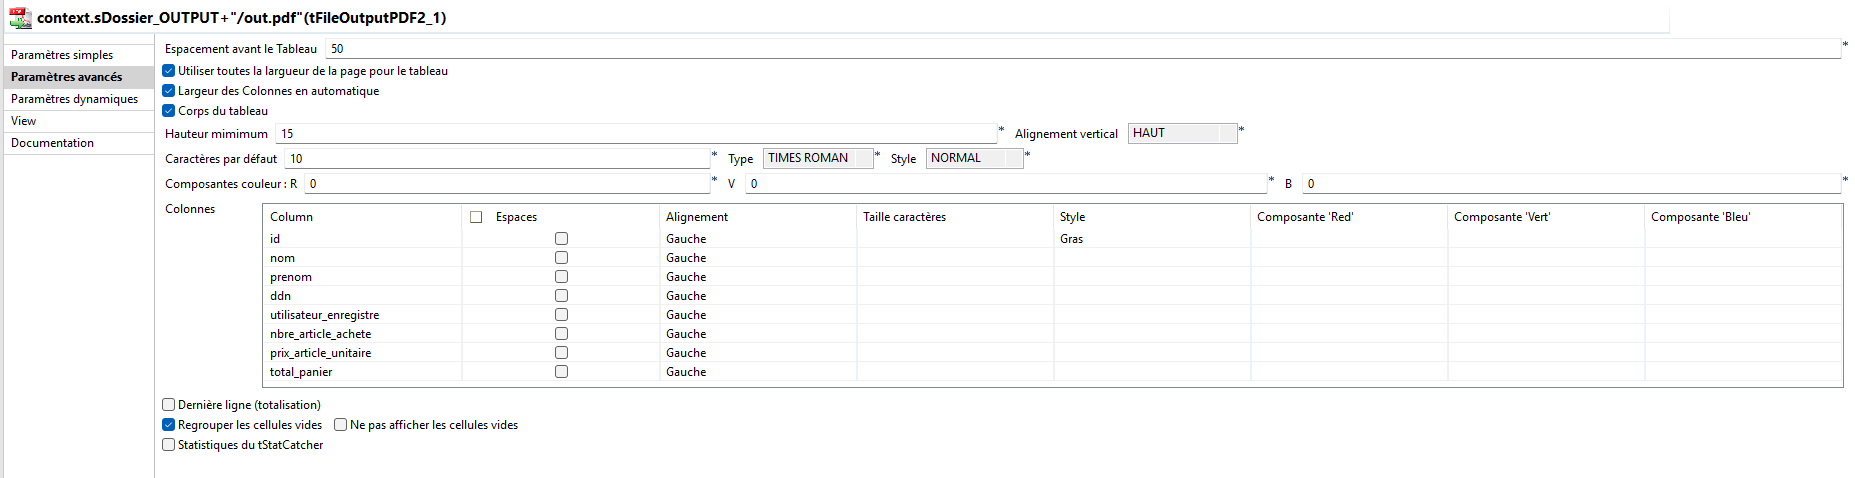Uncheck Utiliser toutes la largeur de la page

pos(169,71)
